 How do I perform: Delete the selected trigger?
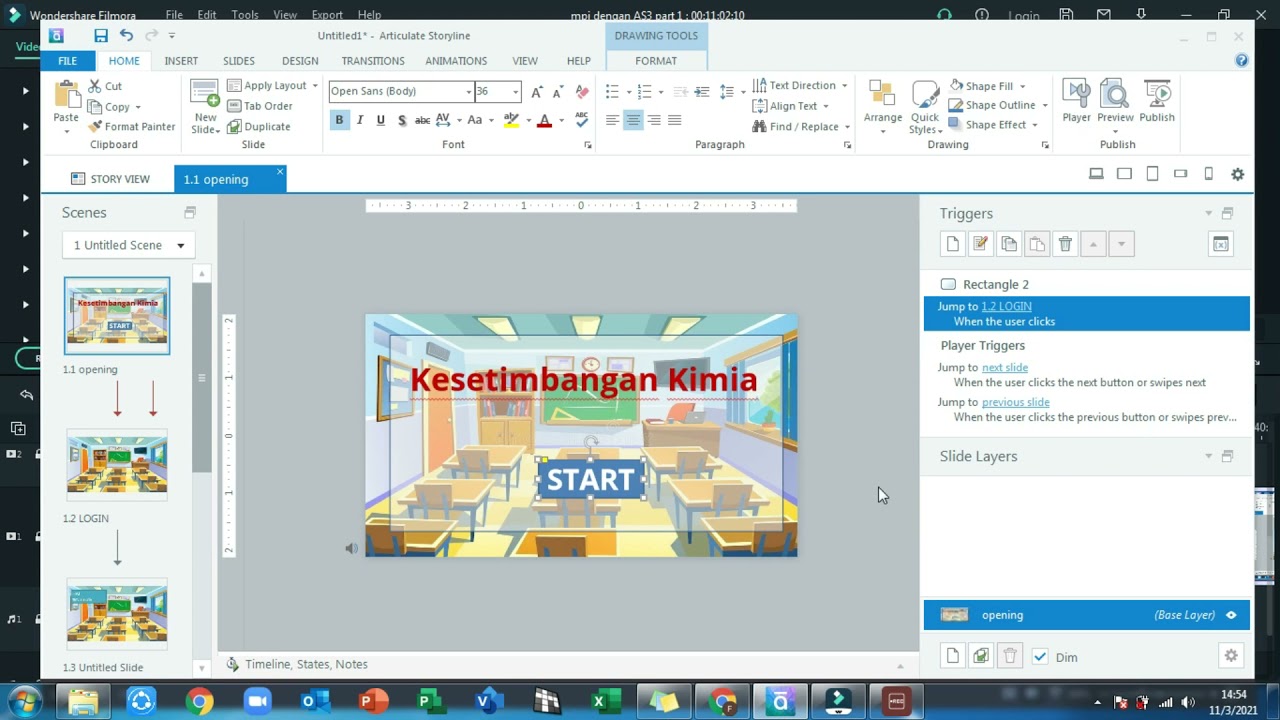coord(1065,244)
